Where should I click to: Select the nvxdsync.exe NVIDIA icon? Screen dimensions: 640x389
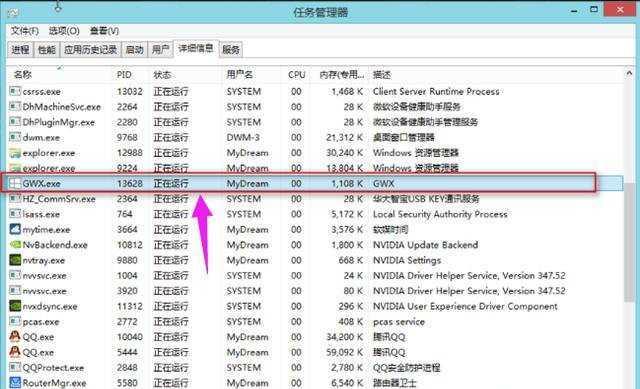15,306
